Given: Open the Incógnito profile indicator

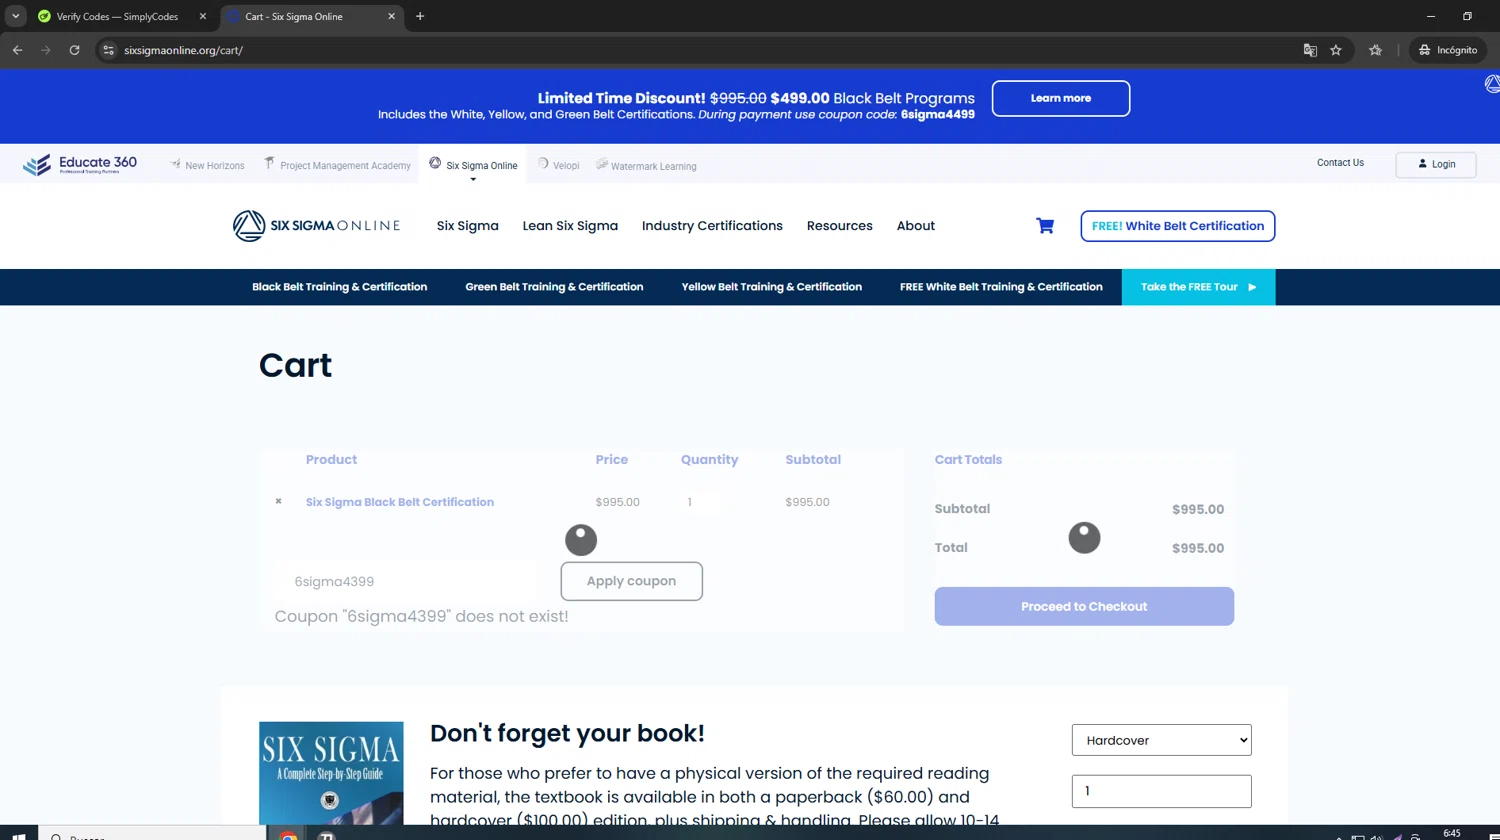Looking at the screenshot, I should (x=1448, y=50).
